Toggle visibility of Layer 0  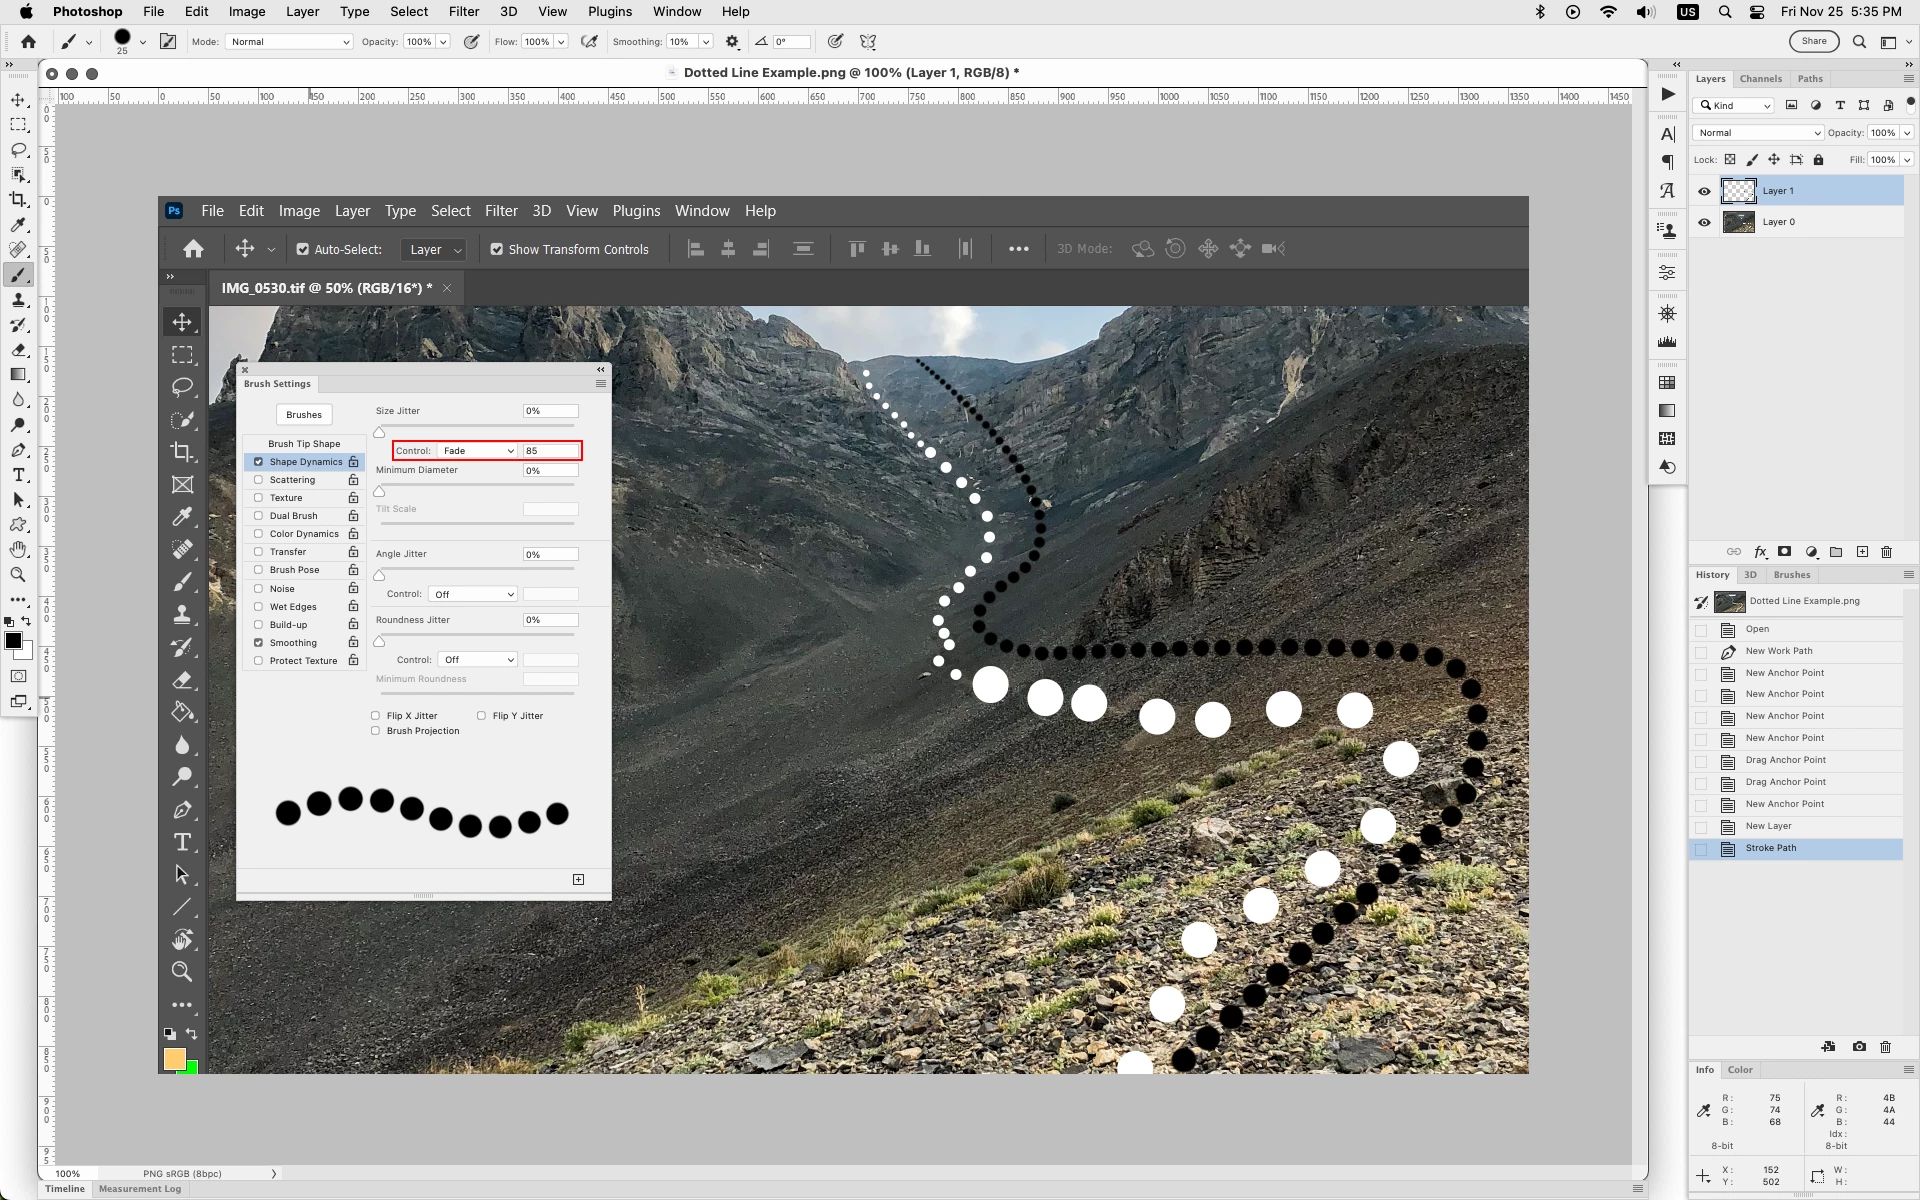click(x=1705, y=222)
